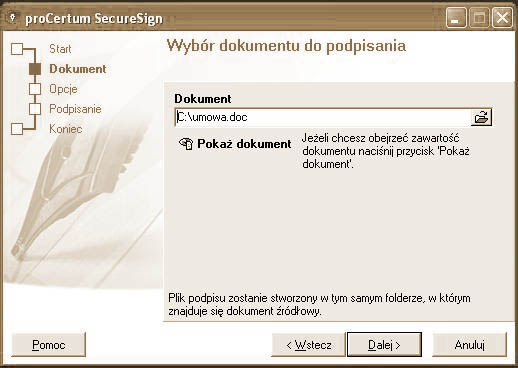This screenshot has width=518, height=368.
Task: Click the Pokaż dokument eye icon
Action: point(186,144)
